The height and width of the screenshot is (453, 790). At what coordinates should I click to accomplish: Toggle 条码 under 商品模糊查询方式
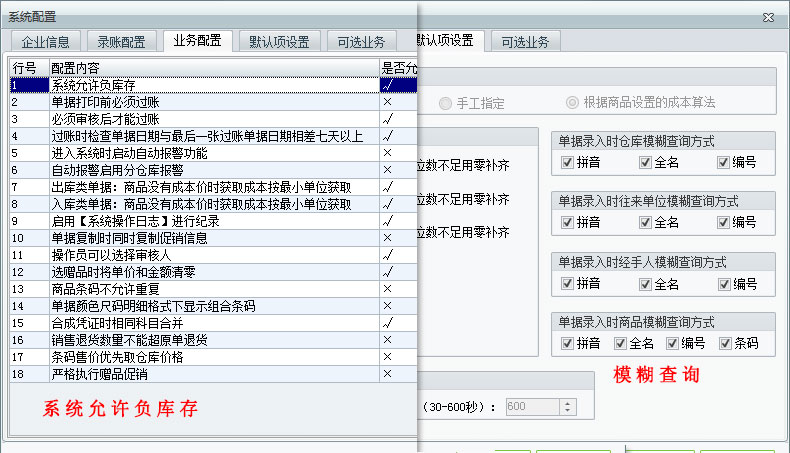(x=725, y=343)
